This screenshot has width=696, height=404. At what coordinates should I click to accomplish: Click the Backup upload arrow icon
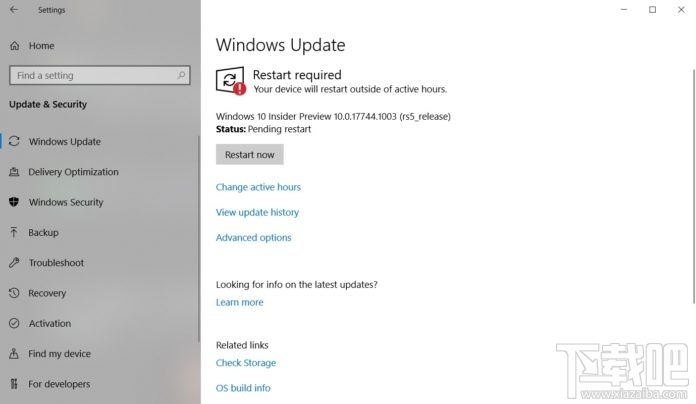tap(14, 232)
